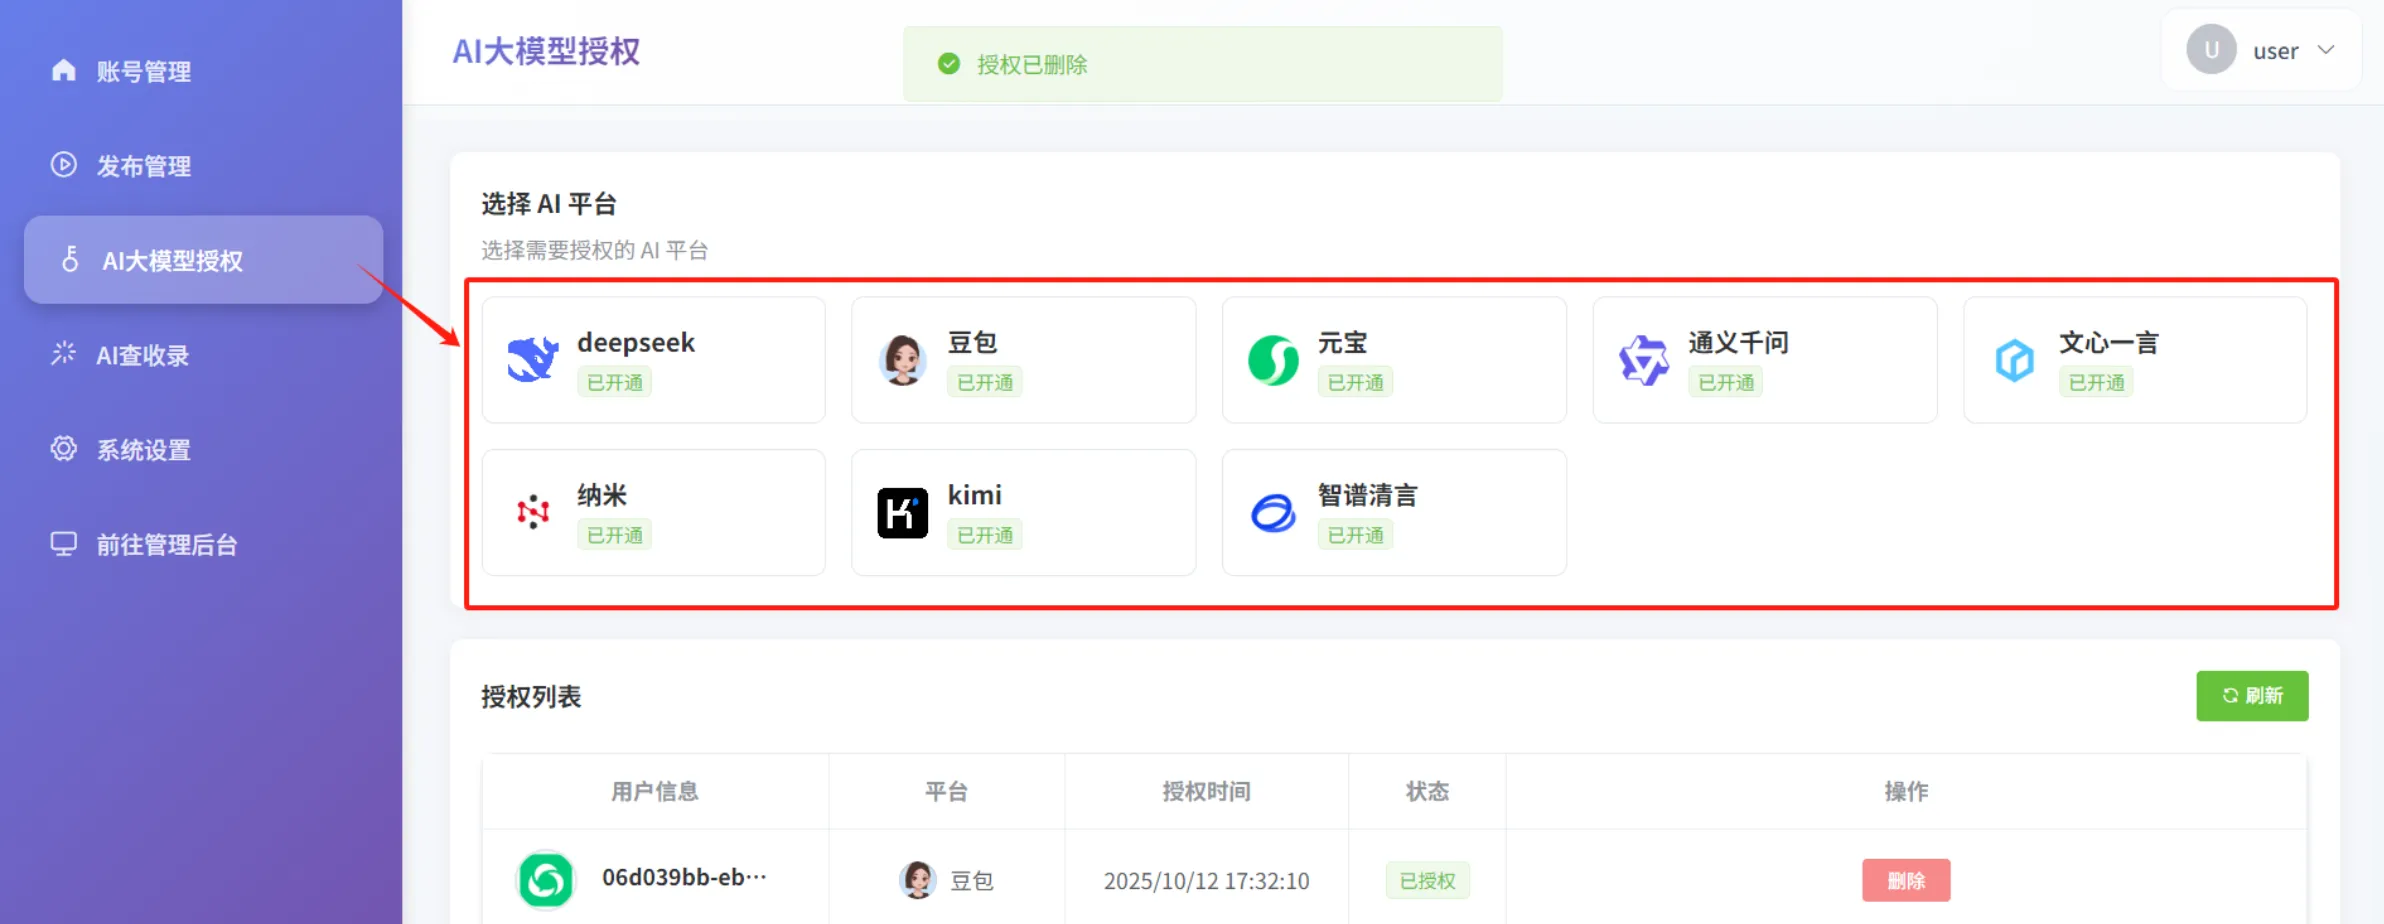Click user ID 06d039bb-eb…
Screen dimensions: 2384x924
684,877
